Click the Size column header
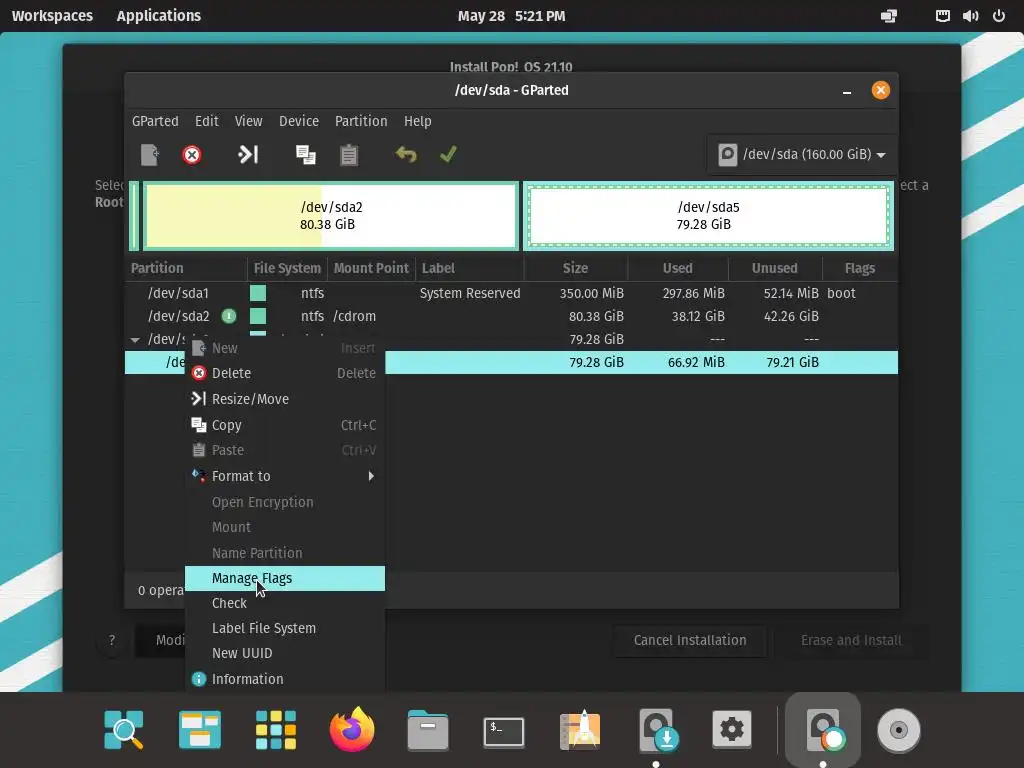 pyautogui.click(x=575, y=268)
